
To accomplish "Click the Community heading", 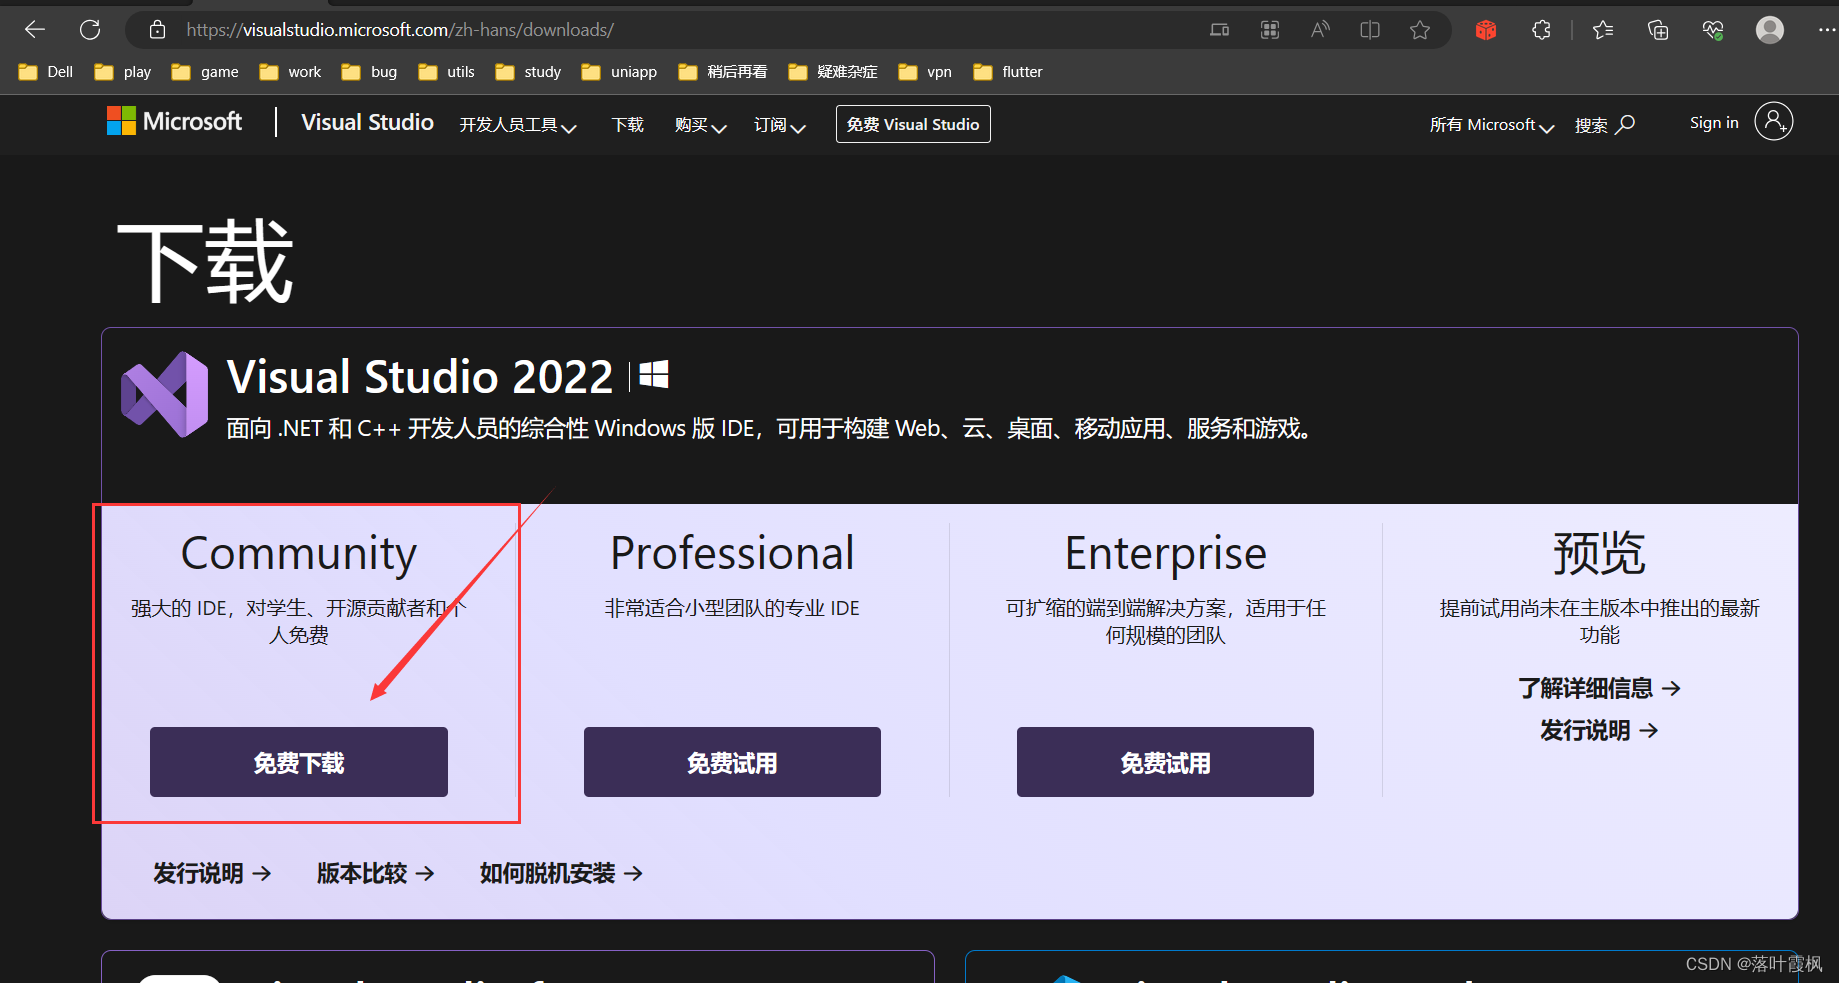I will (x=299, y=554).
